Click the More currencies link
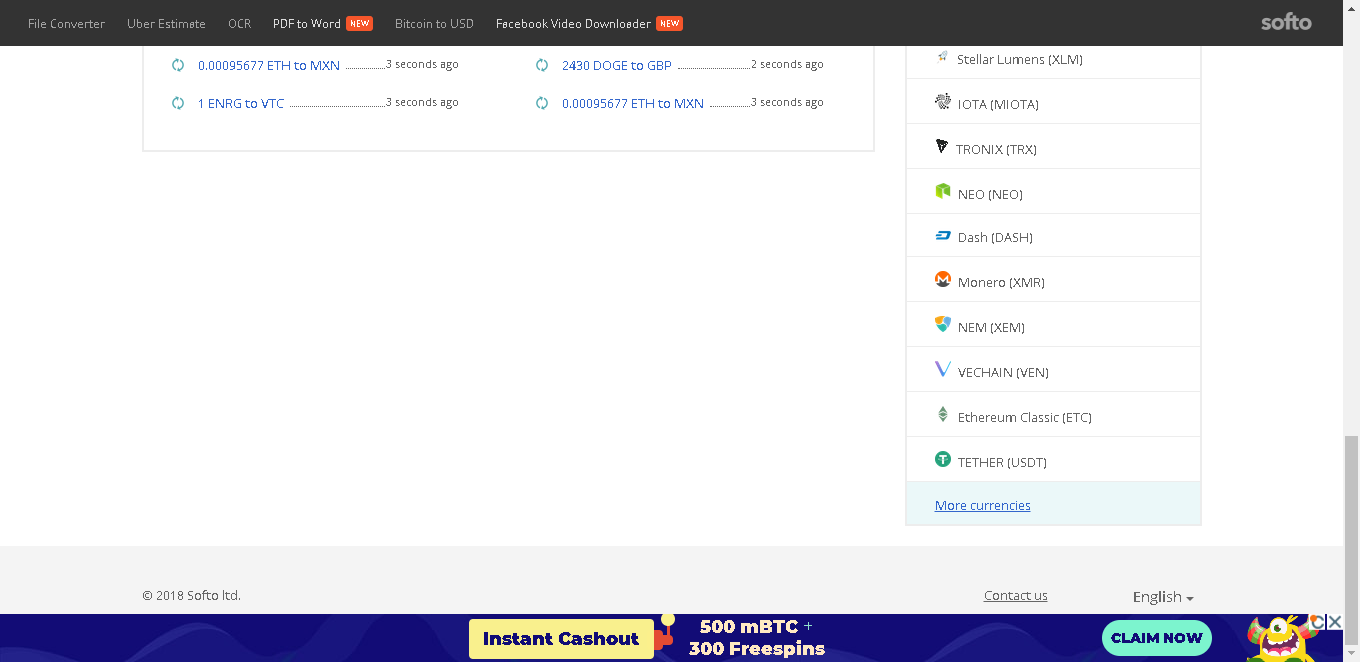This screenshot has width=1360, height=662. [x=982, y=505]
